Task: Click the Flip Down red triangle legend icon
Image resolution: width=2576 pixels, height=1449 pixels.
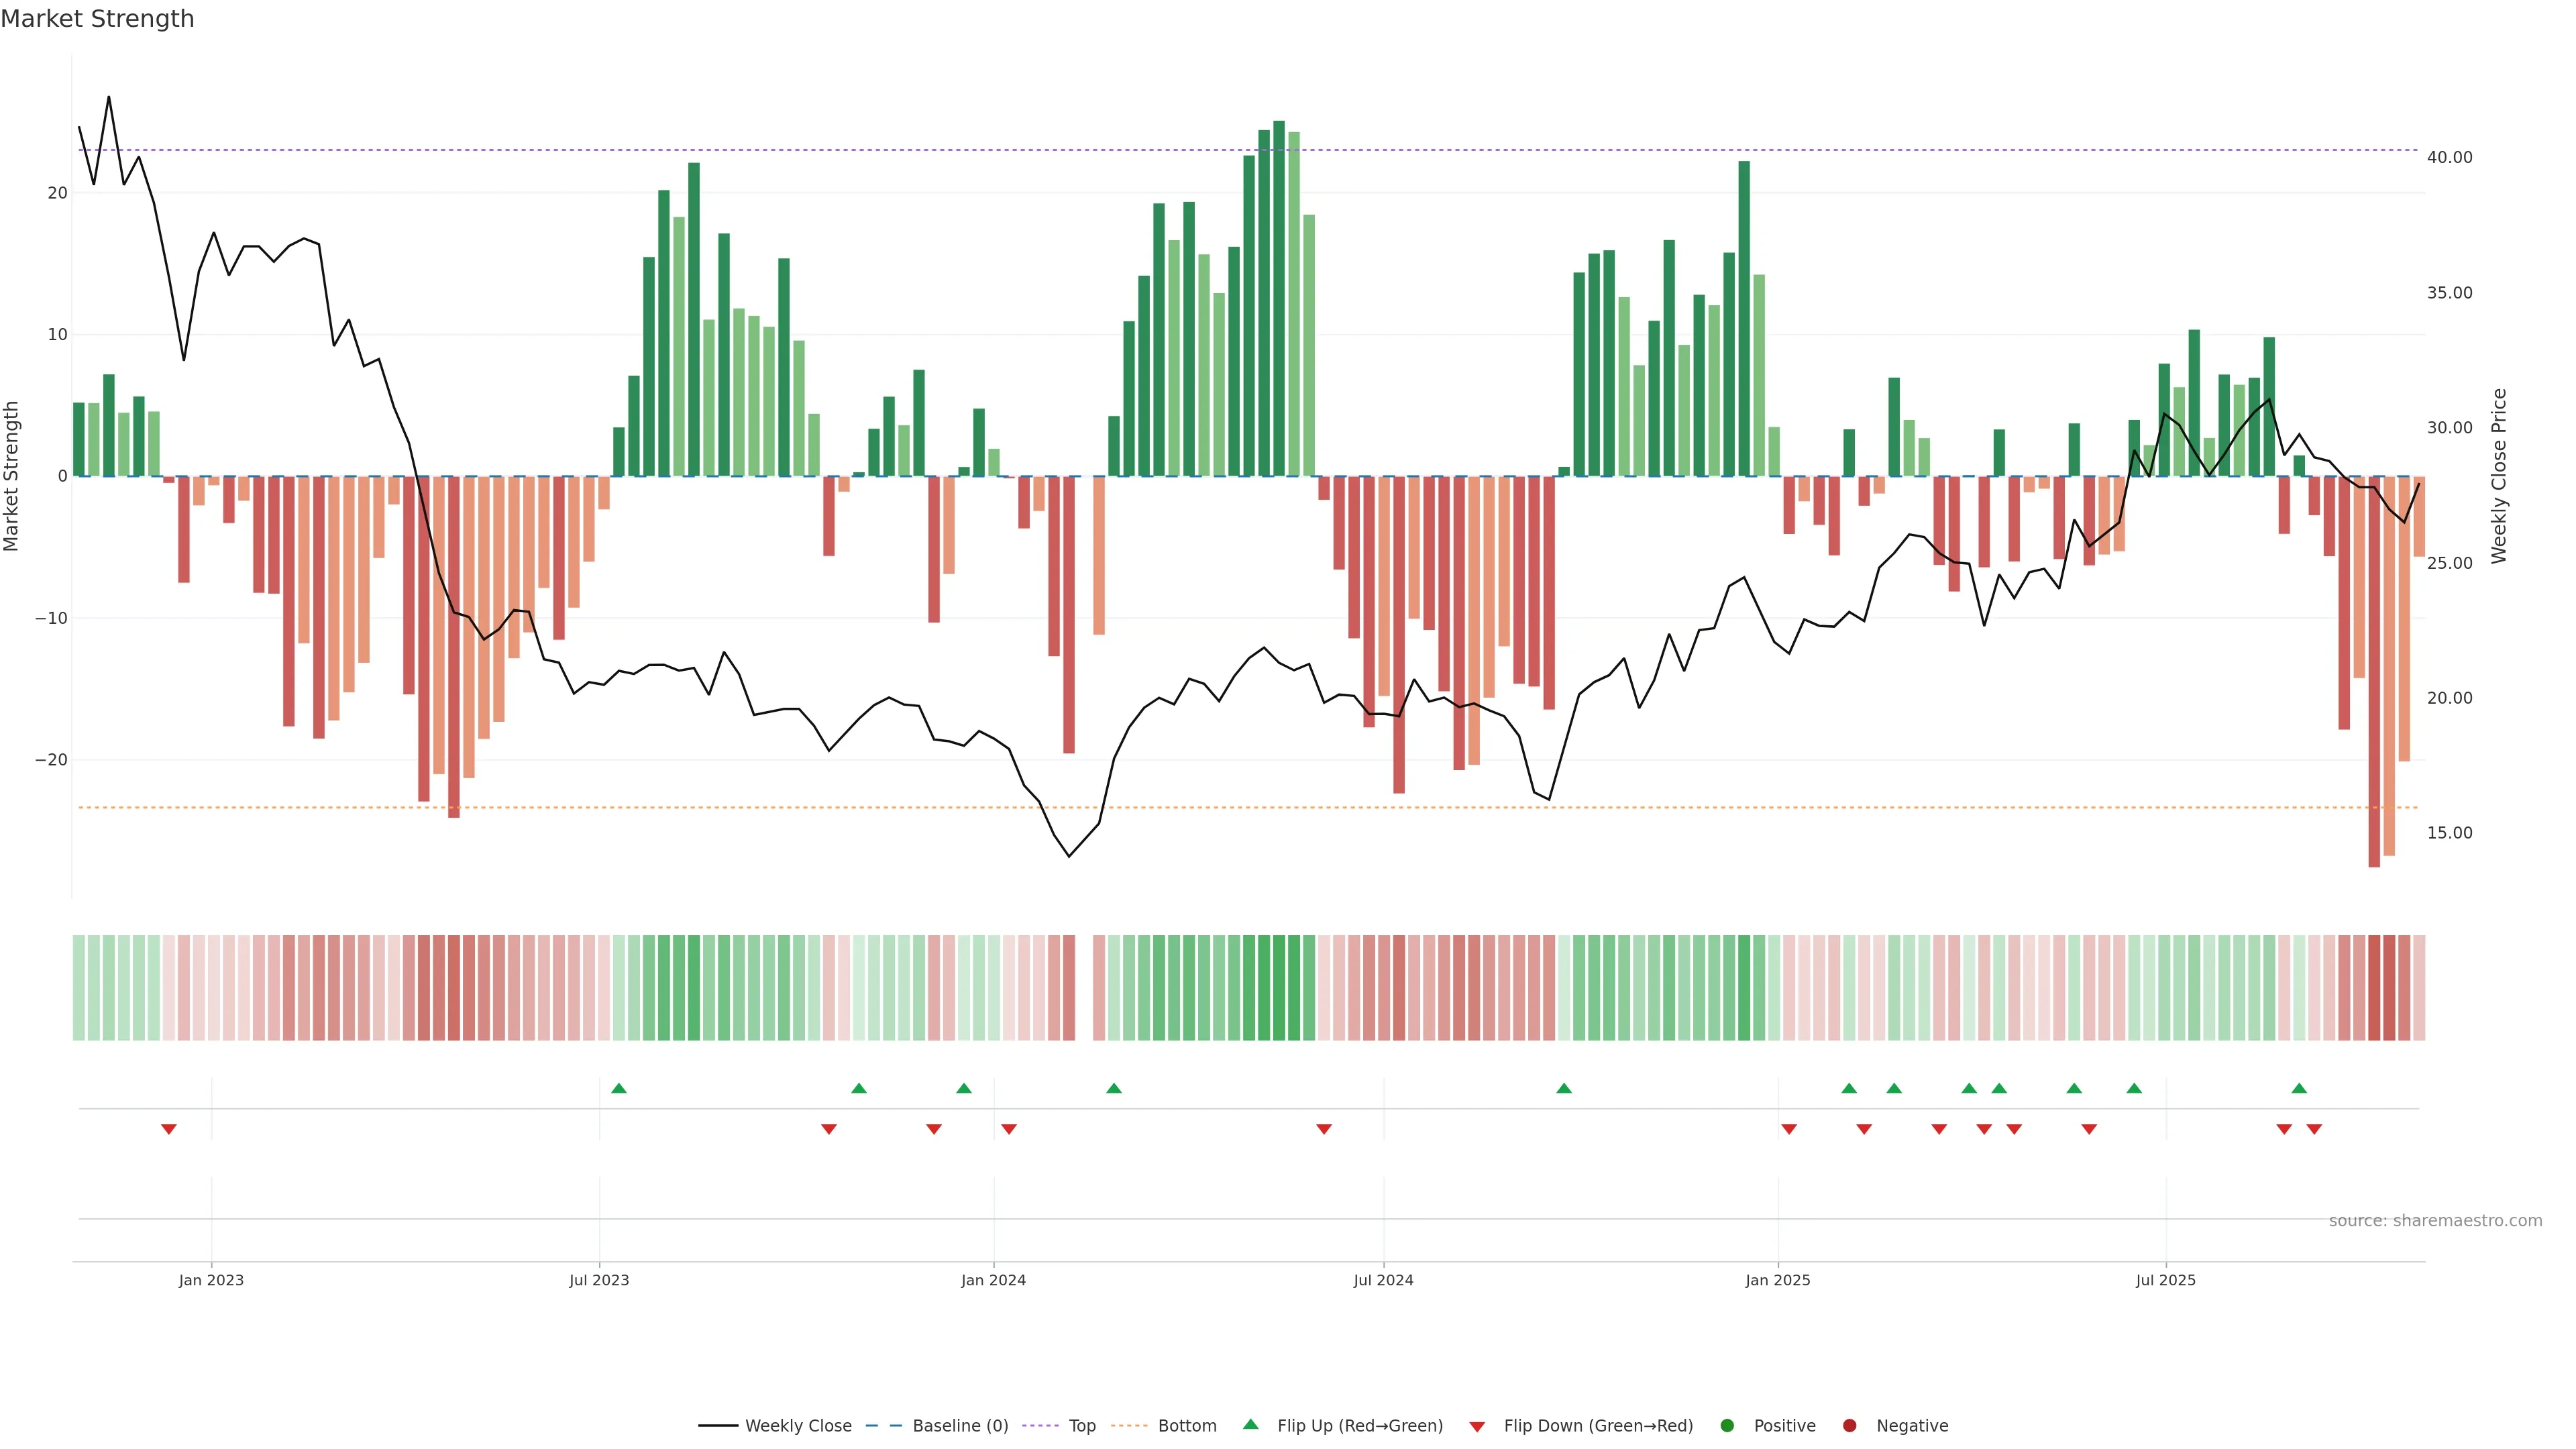Action: (1477, 1427)
